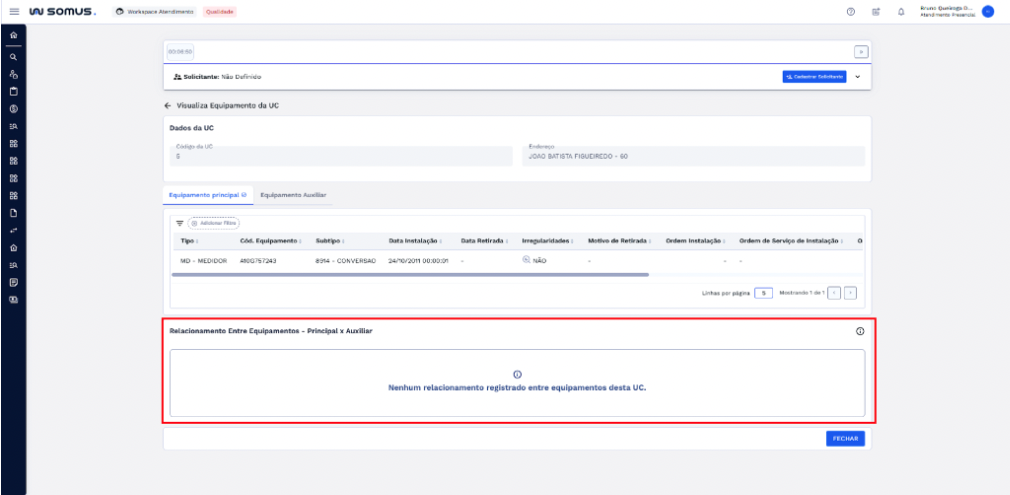This screenshot has height=495, width=1010.
Task: Click the Mostrando 1 de 1 text
Action: [x=801, y=293]
